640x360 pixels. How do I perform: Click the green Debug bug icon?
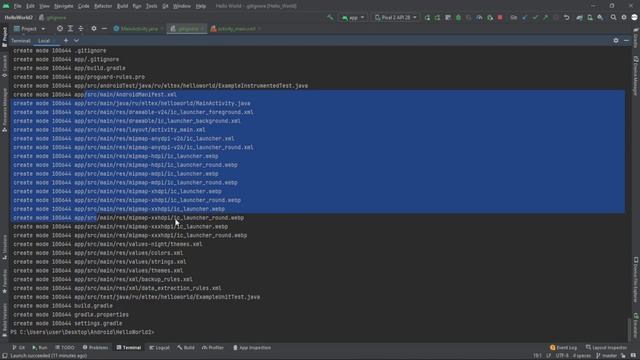[x=458, y=18]
